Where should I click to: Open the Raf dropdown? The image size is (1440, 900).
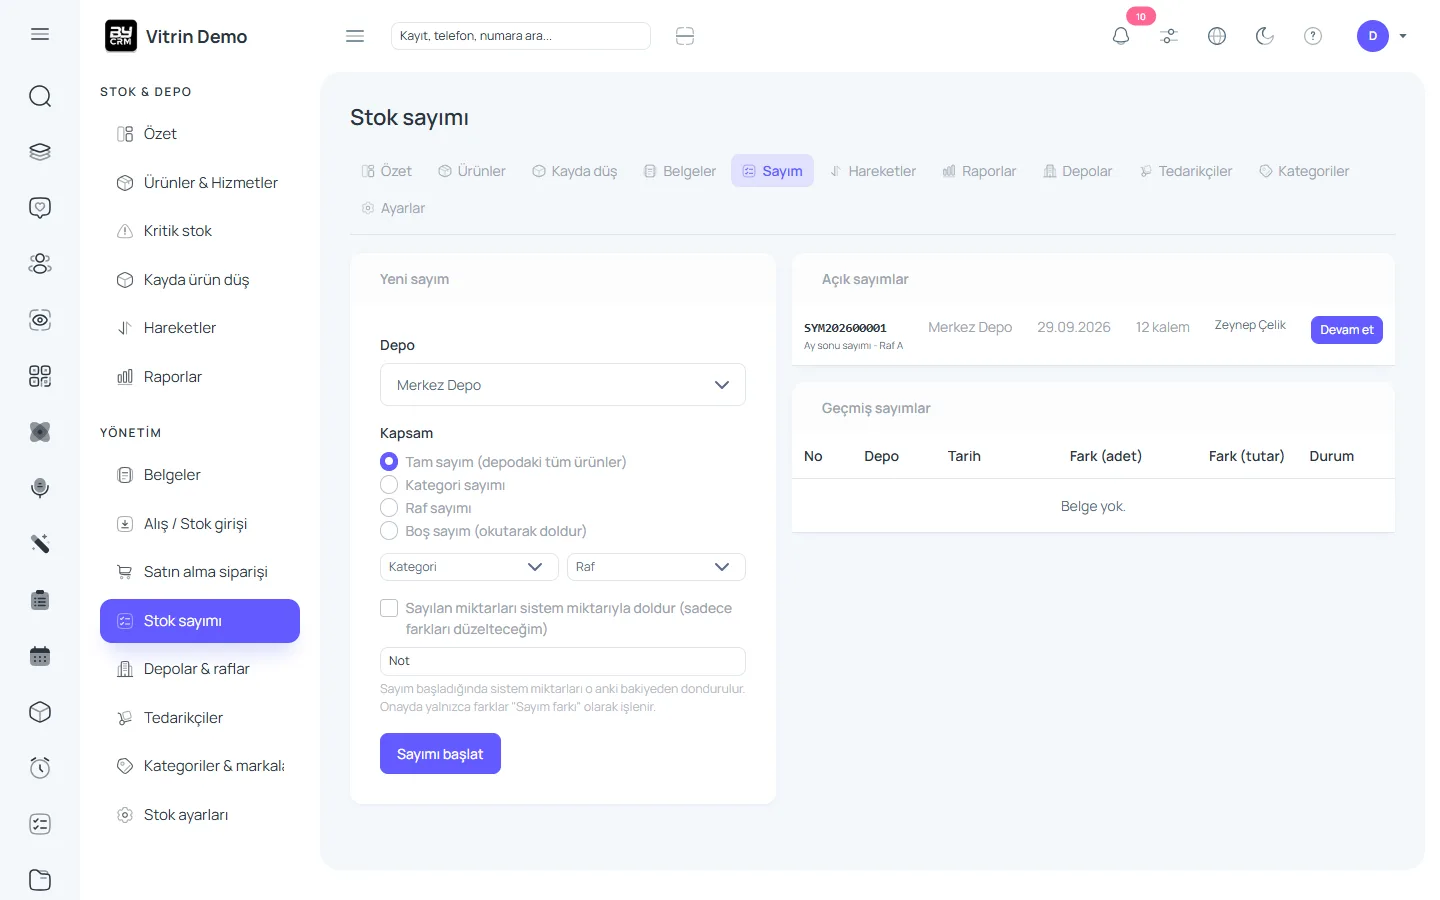point(656,567)
